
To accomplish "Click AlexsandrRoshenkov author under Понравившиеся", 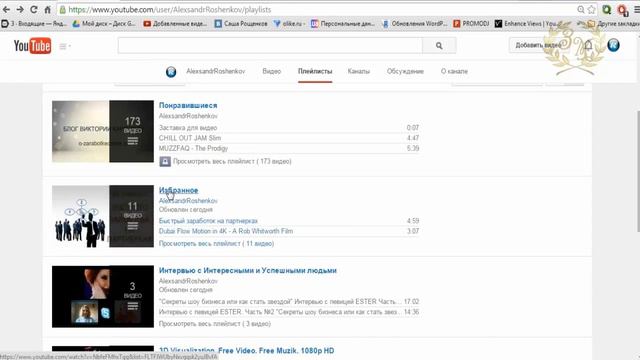I will 188,116.
